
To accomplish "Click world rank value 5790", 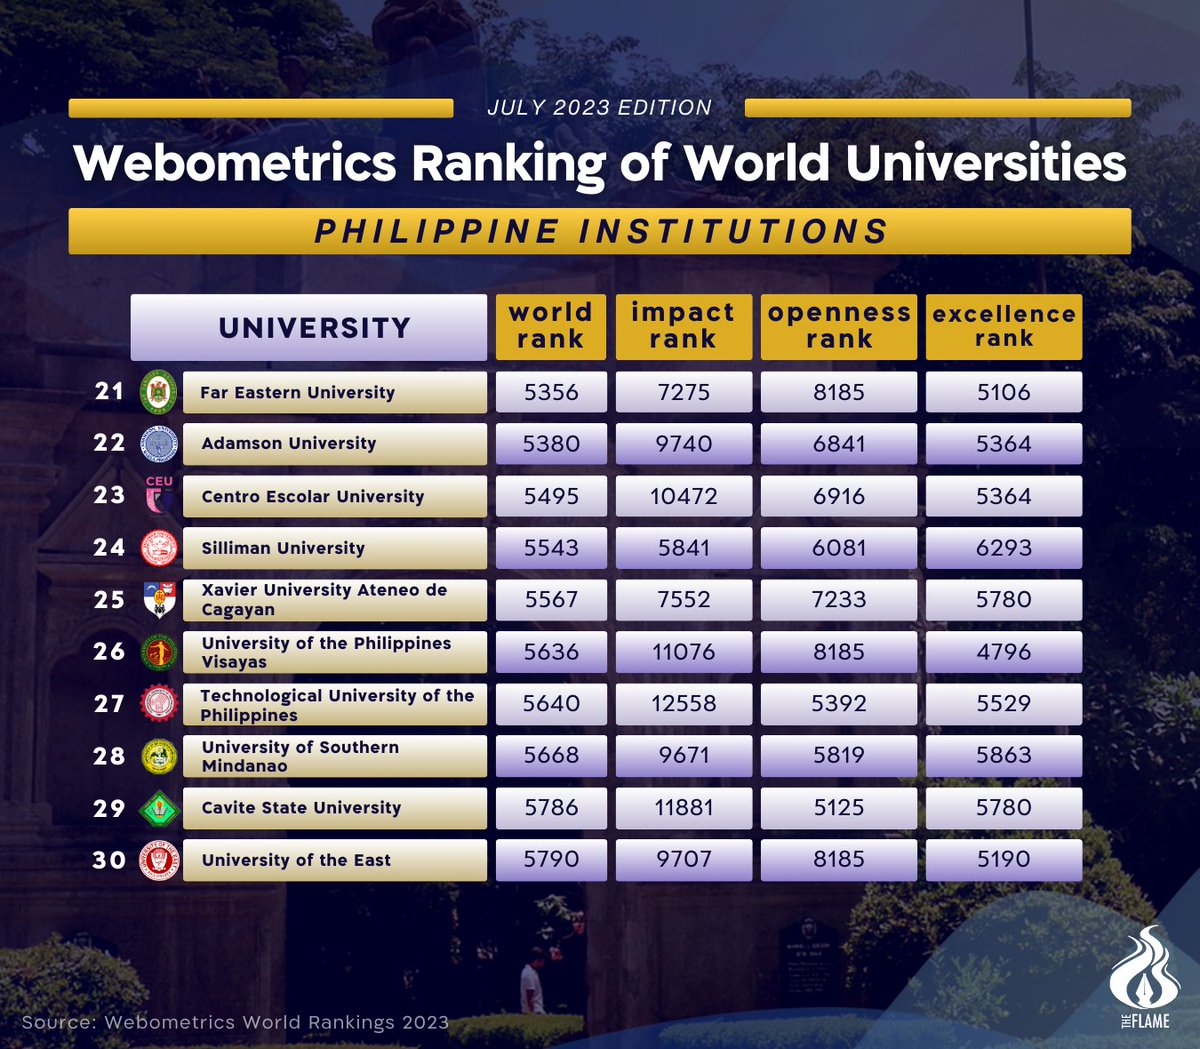I will [551, 860].
